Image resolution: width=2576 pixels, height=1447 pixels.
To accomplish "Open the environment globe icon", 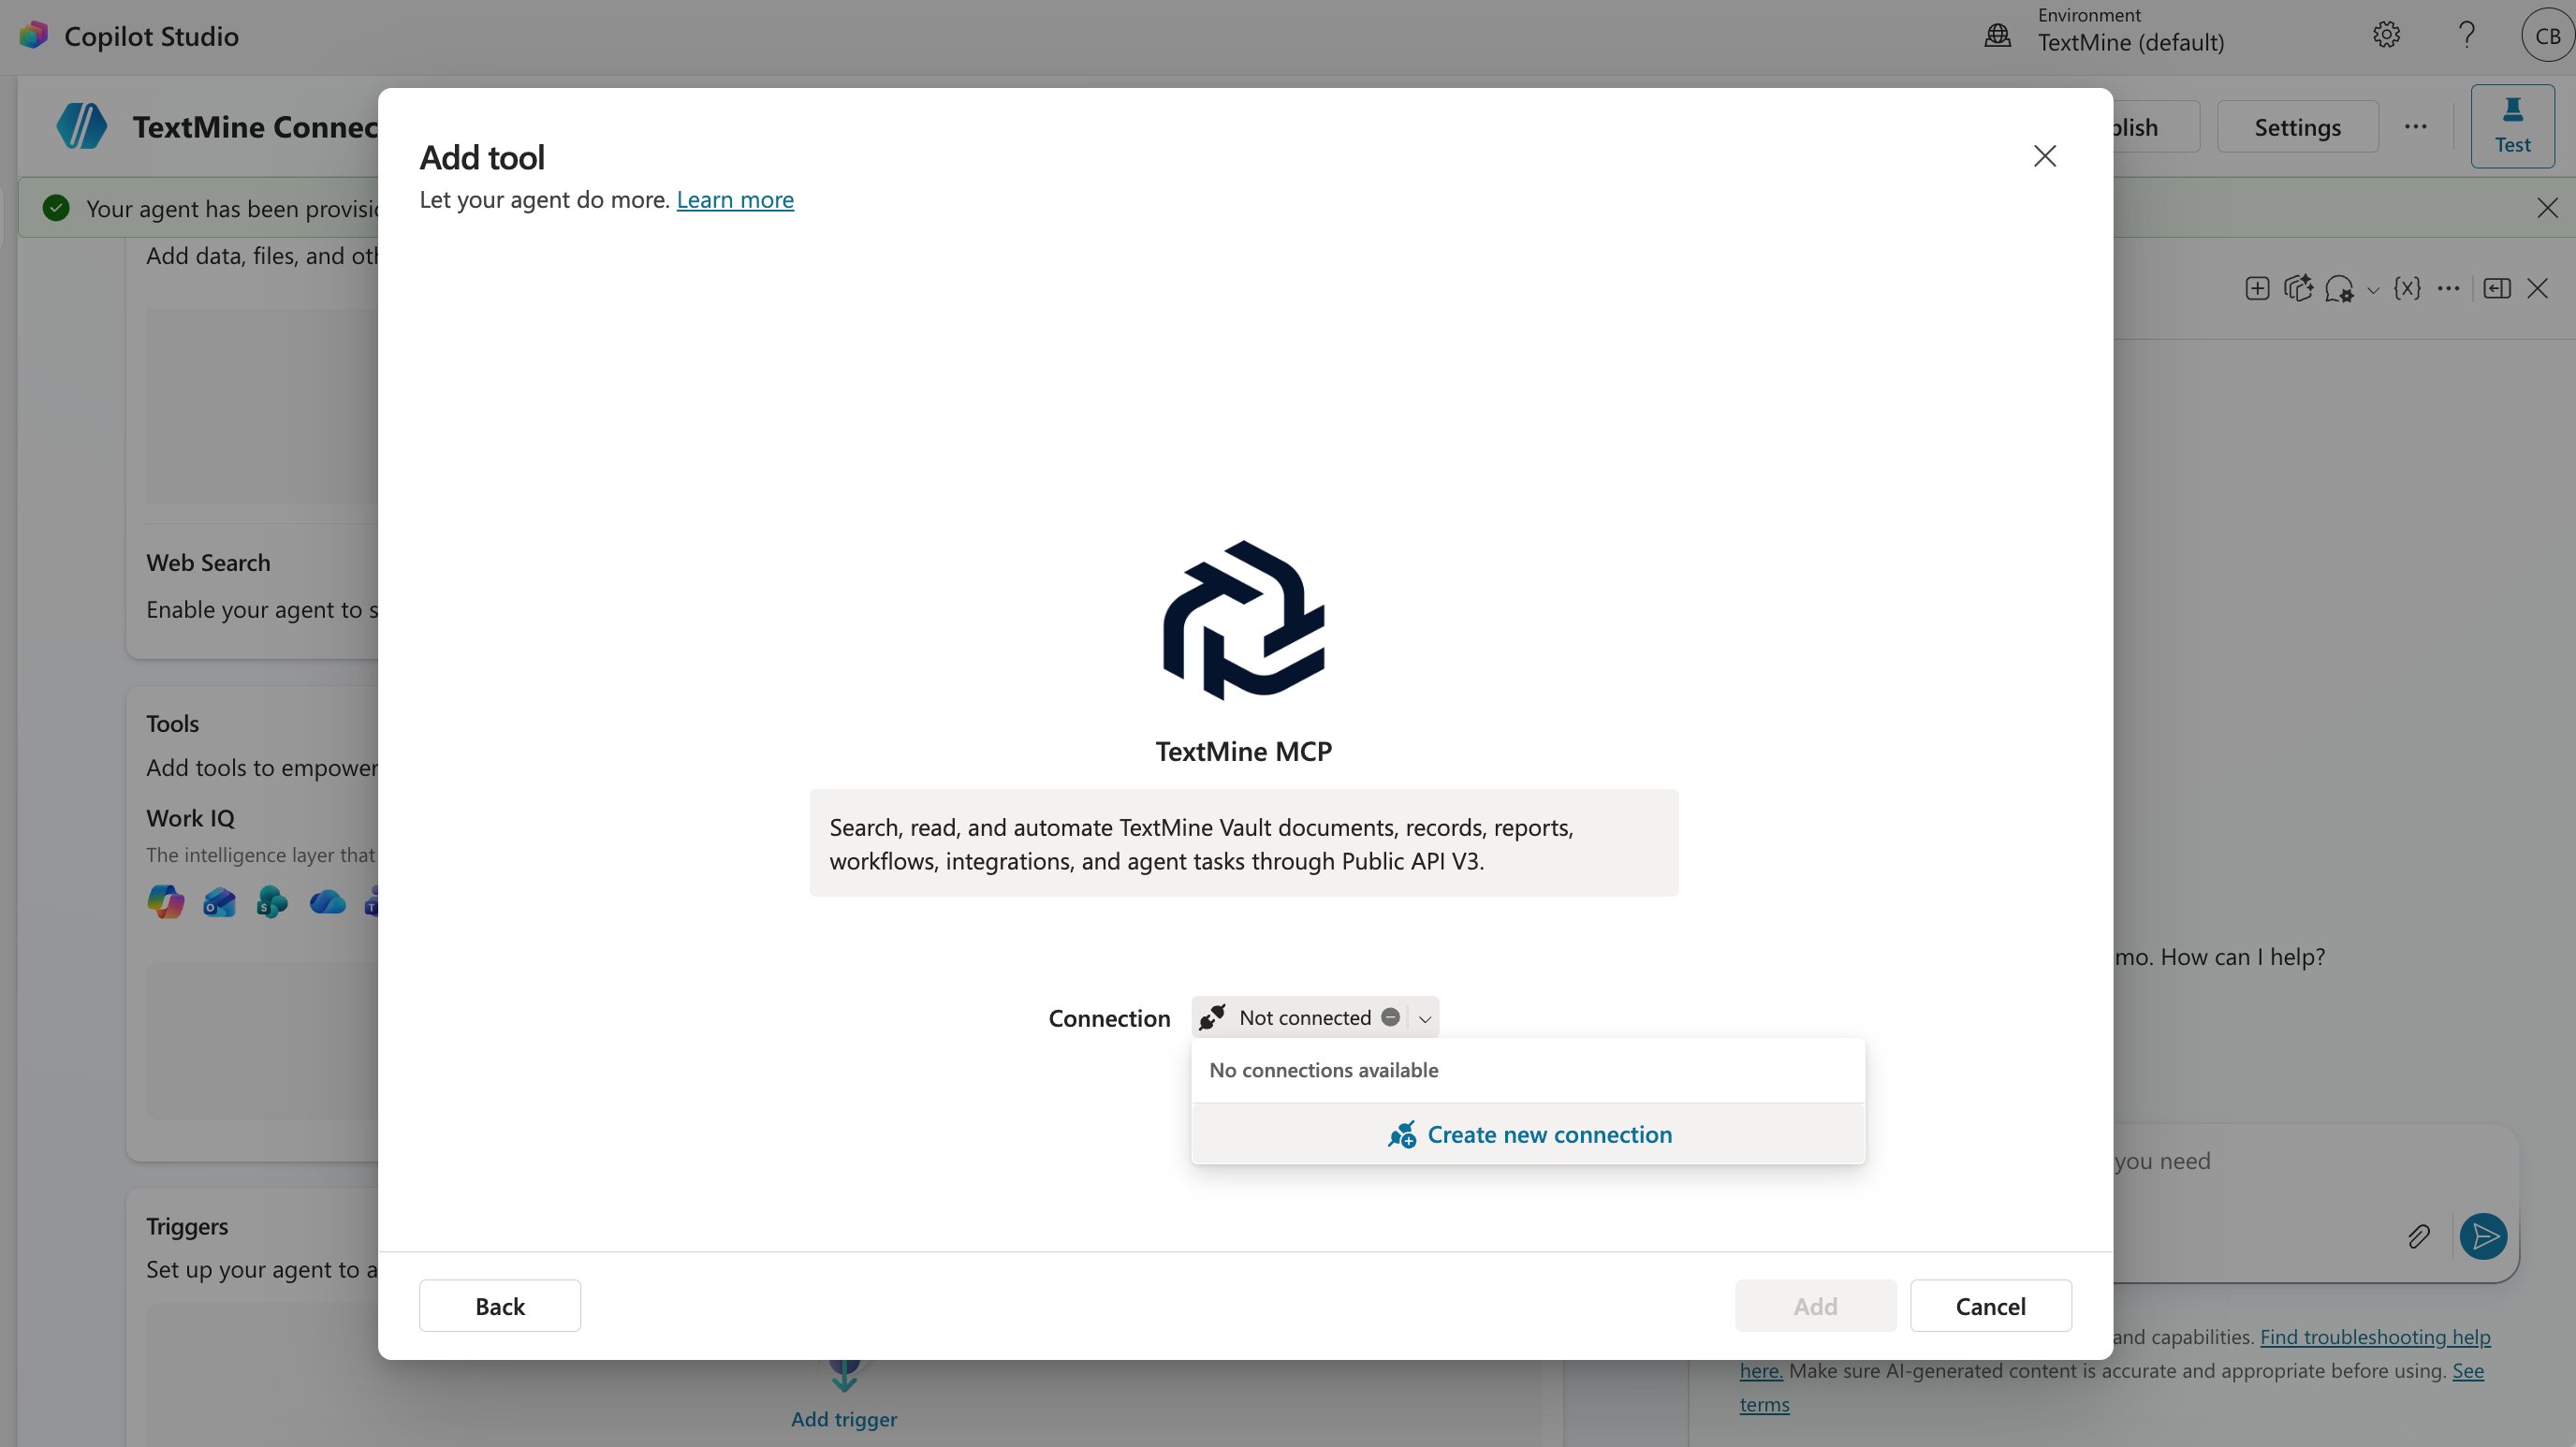I will 1997,35.
